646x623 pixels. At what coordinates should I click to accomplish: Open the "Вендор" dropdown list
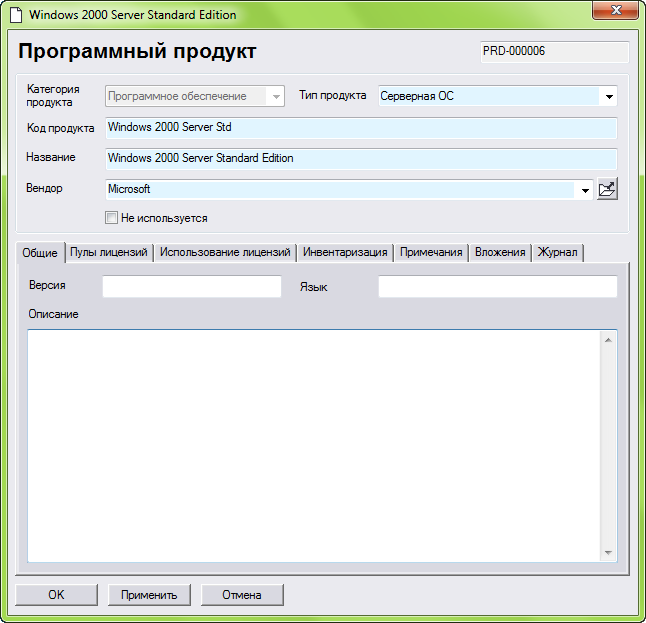pos(585,190)
